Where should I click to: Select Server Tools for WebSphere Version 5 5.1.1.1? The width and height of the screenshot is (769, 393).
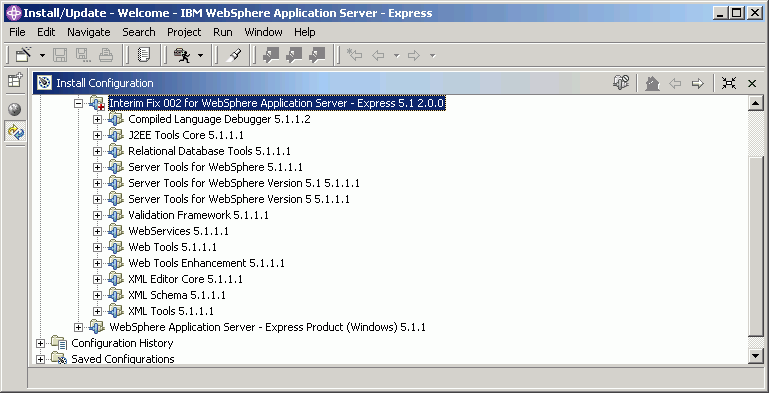(x=239, y=199)
